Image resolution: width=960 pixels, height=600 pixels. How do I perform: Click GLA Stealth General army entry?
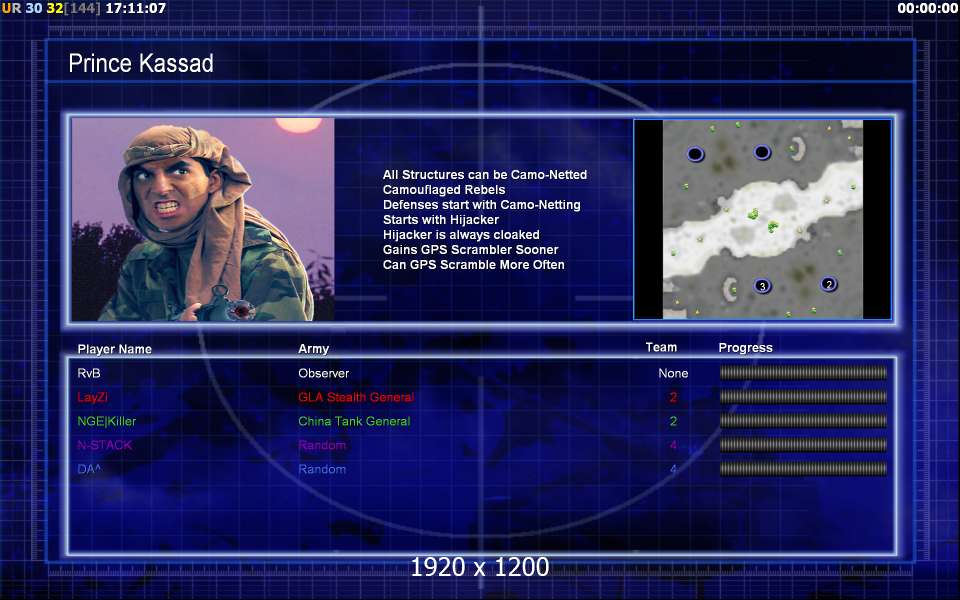[x=356, y=397]
